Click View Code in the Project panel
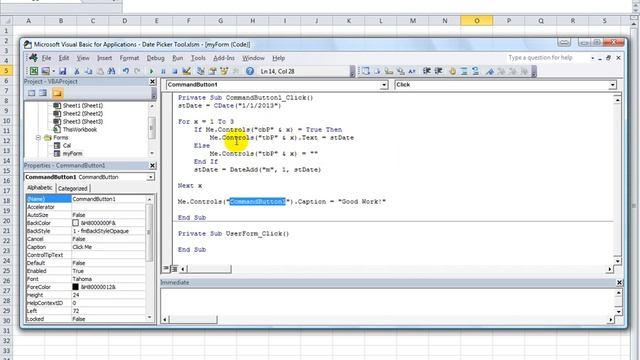Viewport: 640px width, 360px height. tap(31, 93)
